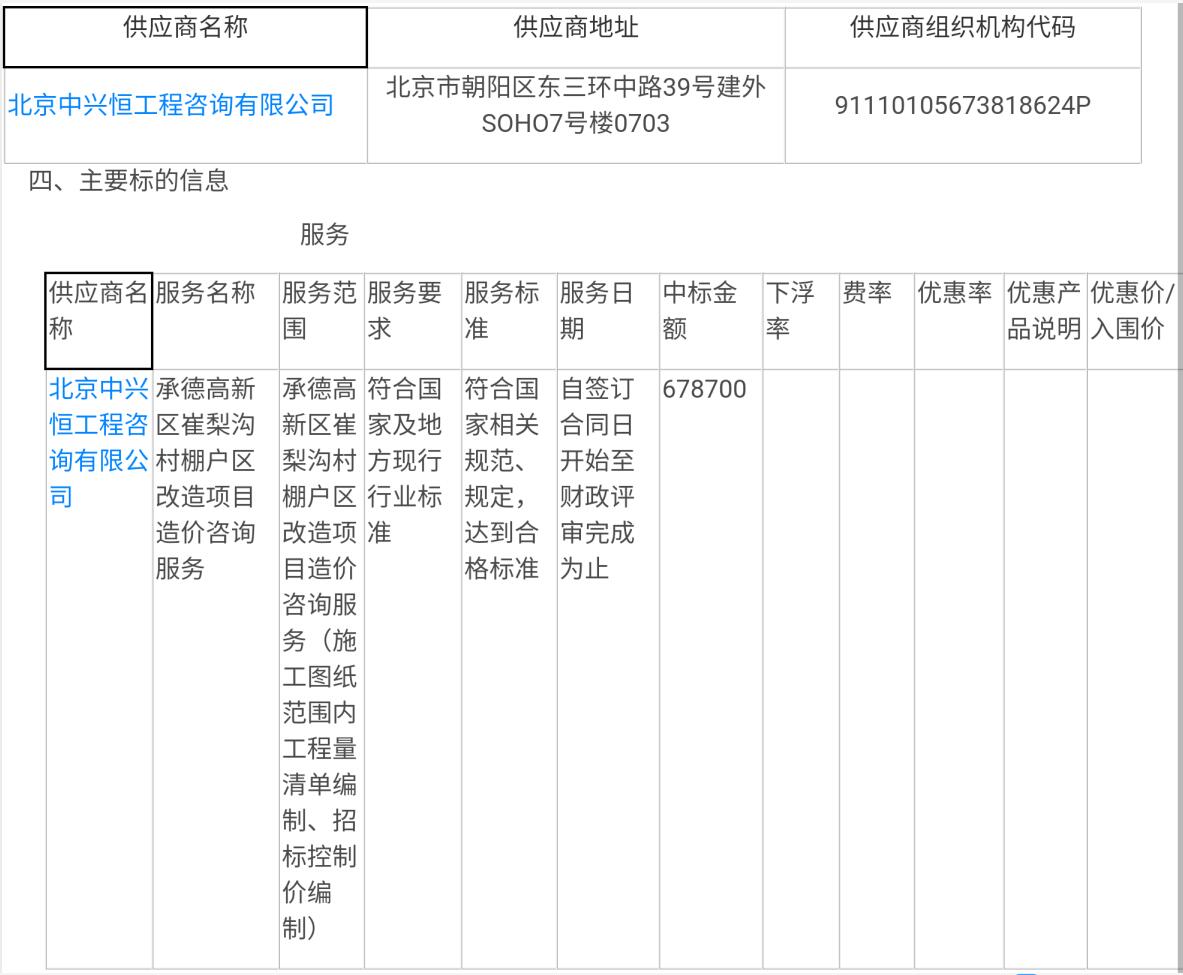Select the organization code 91110105673818624P
This screenshot has height=975, width=1183.
click(x=962, y=106)
